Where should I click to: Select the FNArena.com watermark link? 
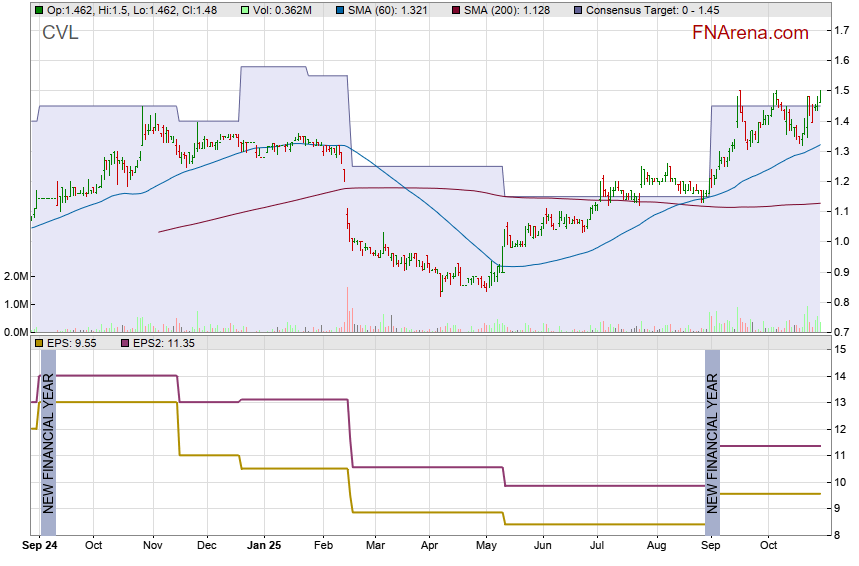(750, 33)
